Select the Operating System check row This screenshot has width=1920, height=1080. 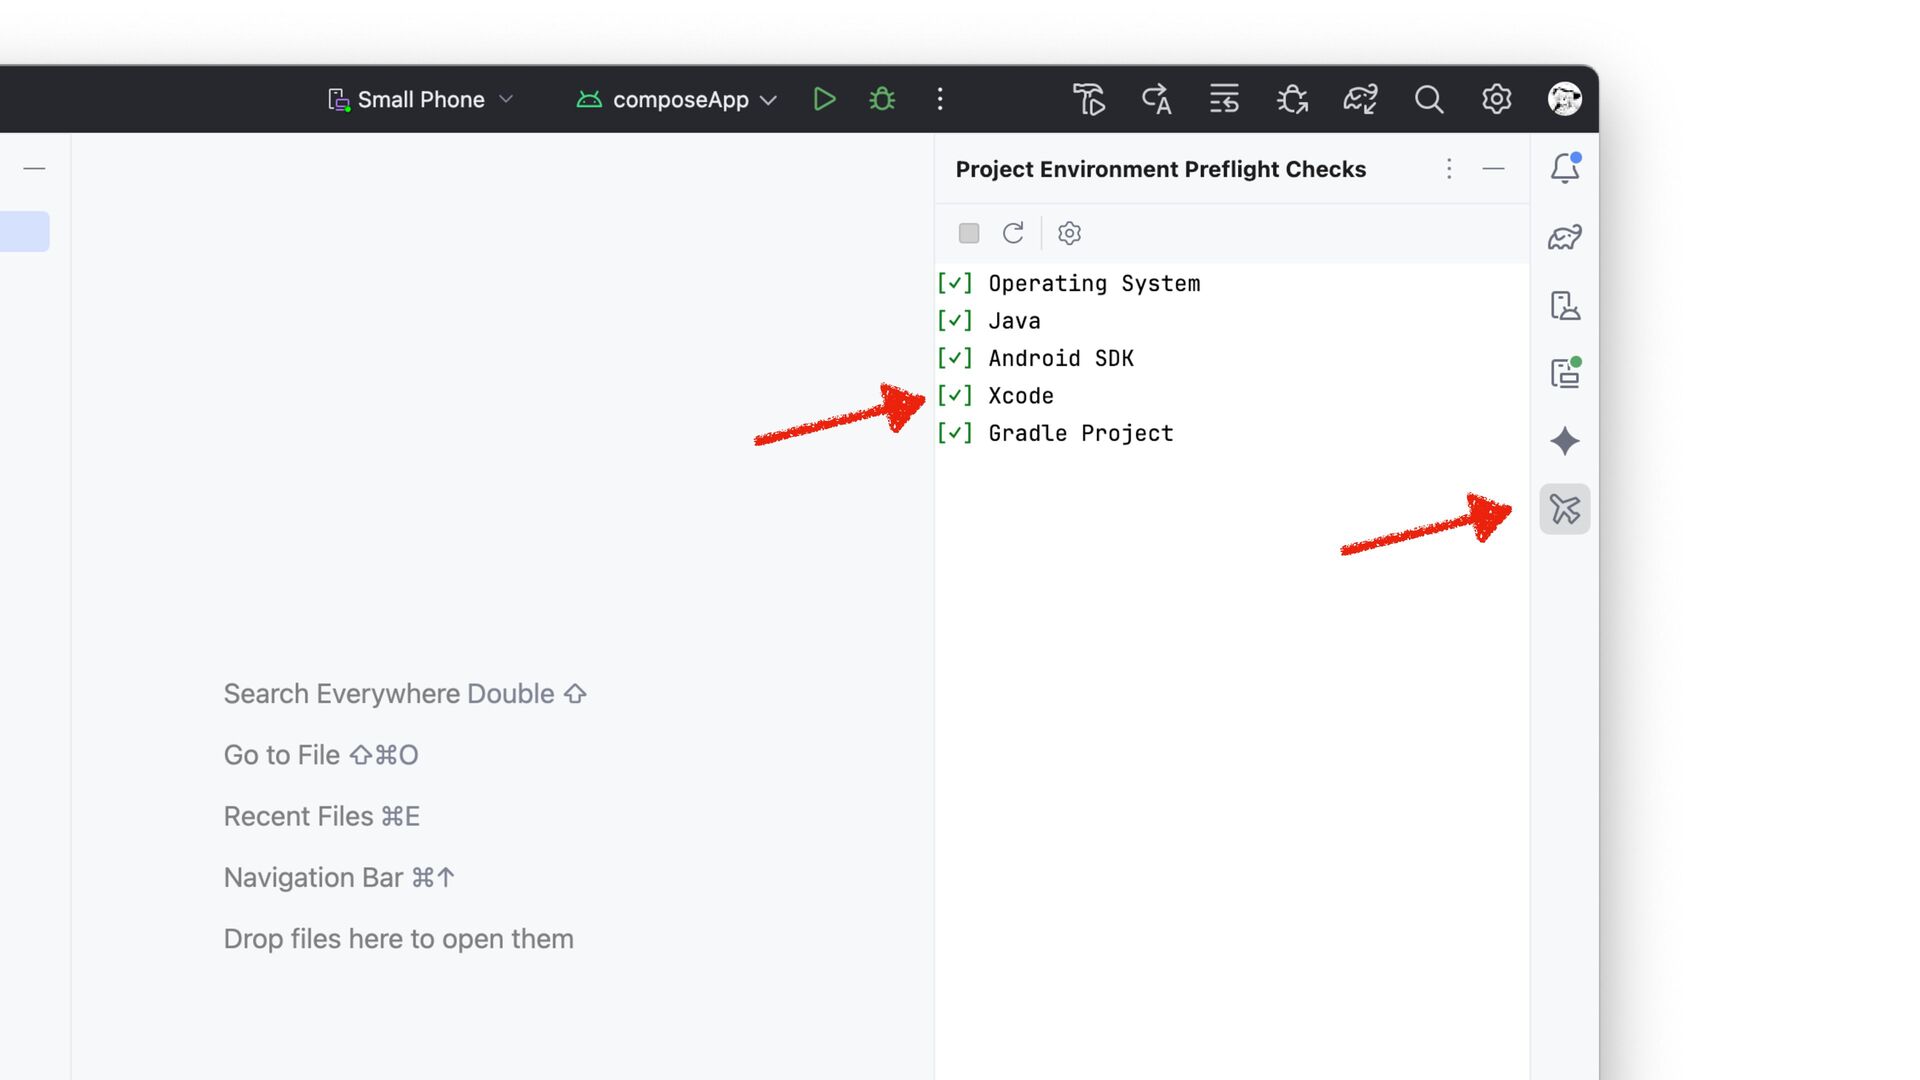[x=1232, y=283]
